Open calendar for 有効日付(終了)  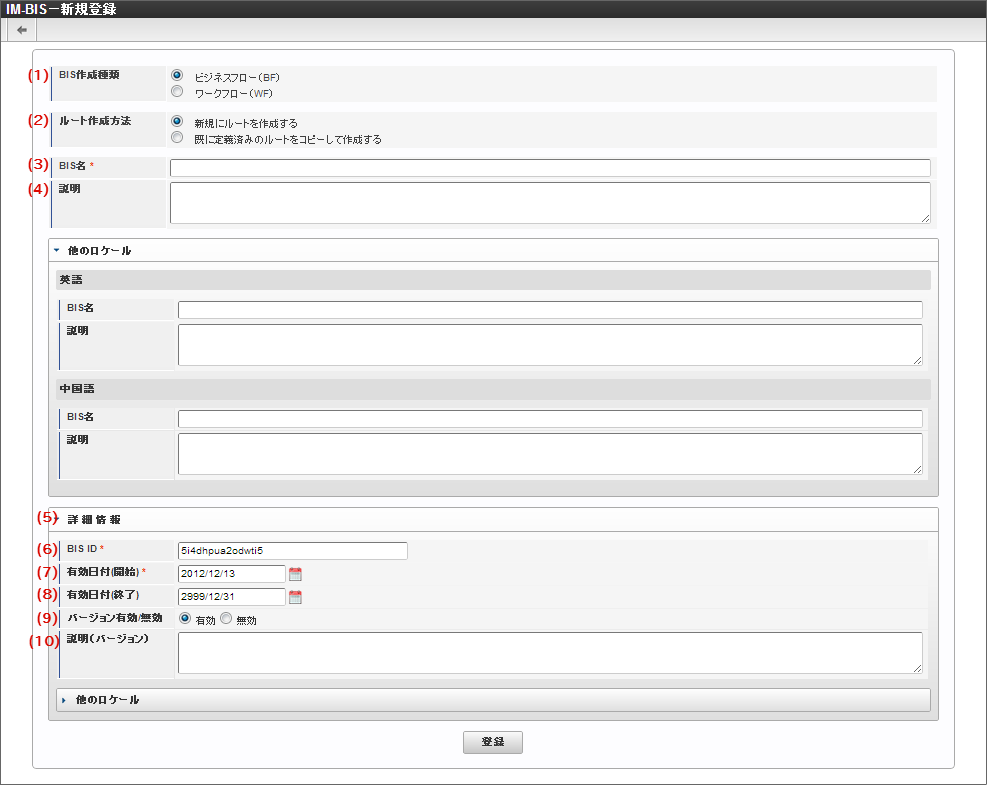click(x=295, y=597)
